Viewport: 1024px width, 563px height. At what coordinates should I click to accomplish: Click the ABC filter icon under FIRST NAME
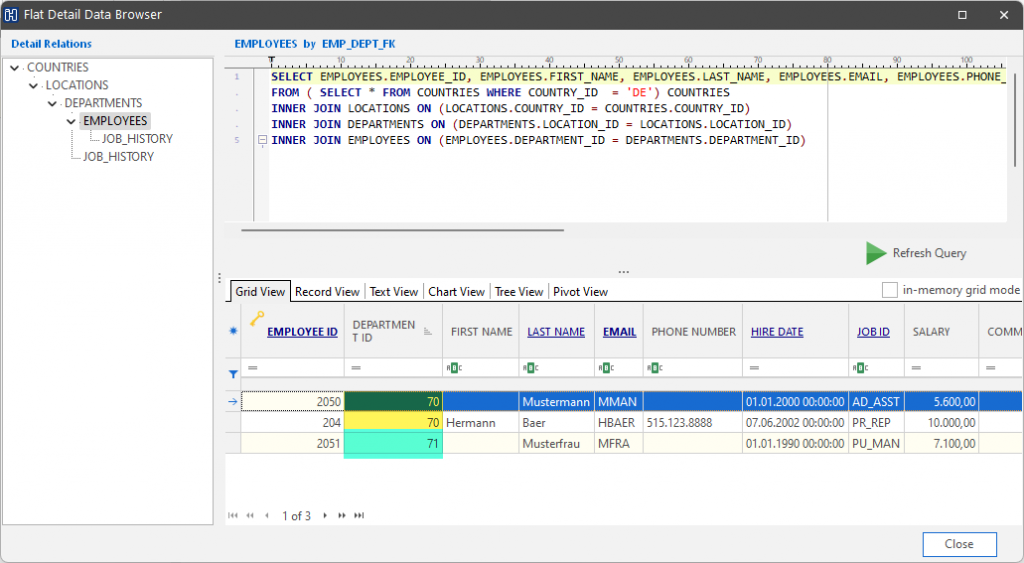(454, 368)
